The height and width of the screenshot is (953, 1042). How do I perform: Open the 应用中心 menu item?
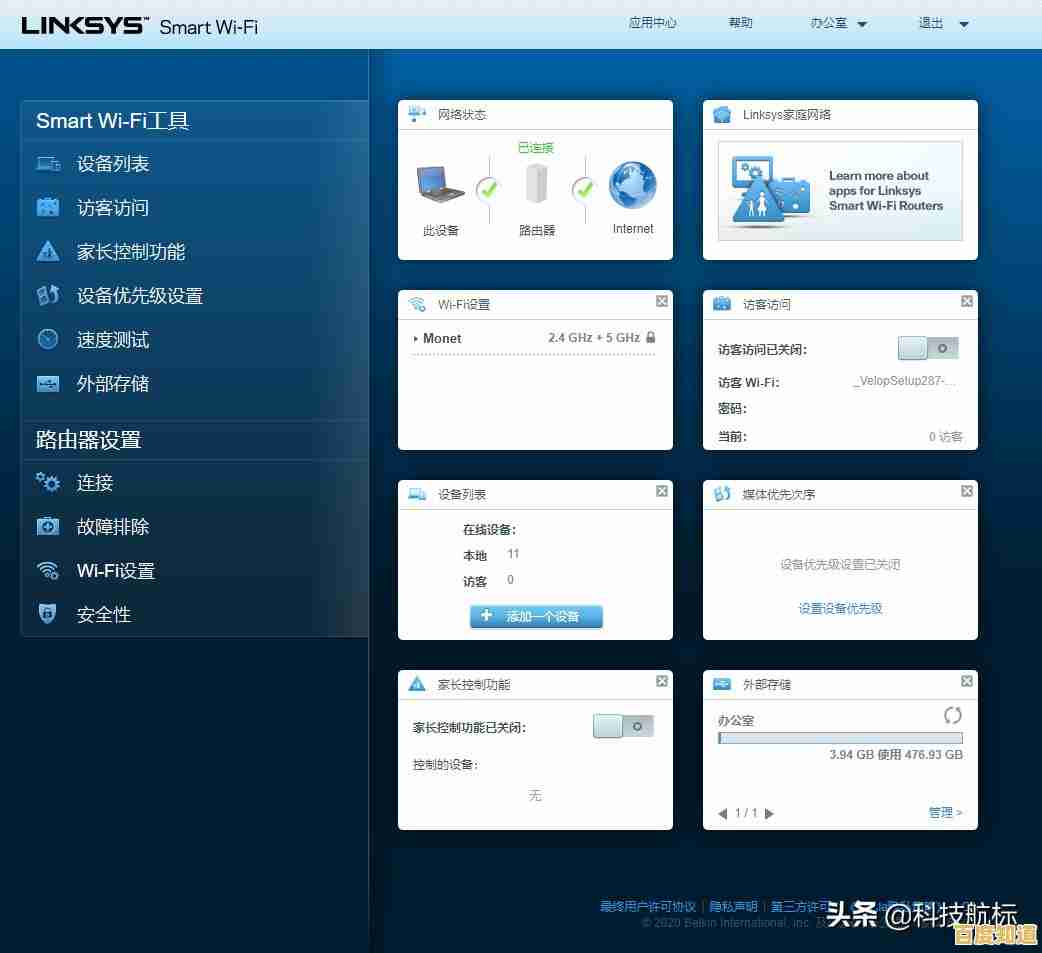653,23
